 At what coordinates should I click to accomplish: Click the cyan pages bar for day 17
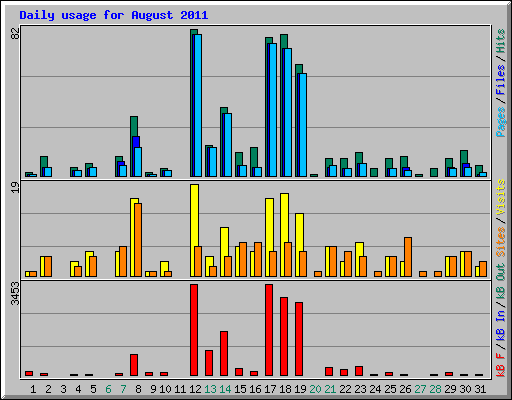click(x=273, y=110)
